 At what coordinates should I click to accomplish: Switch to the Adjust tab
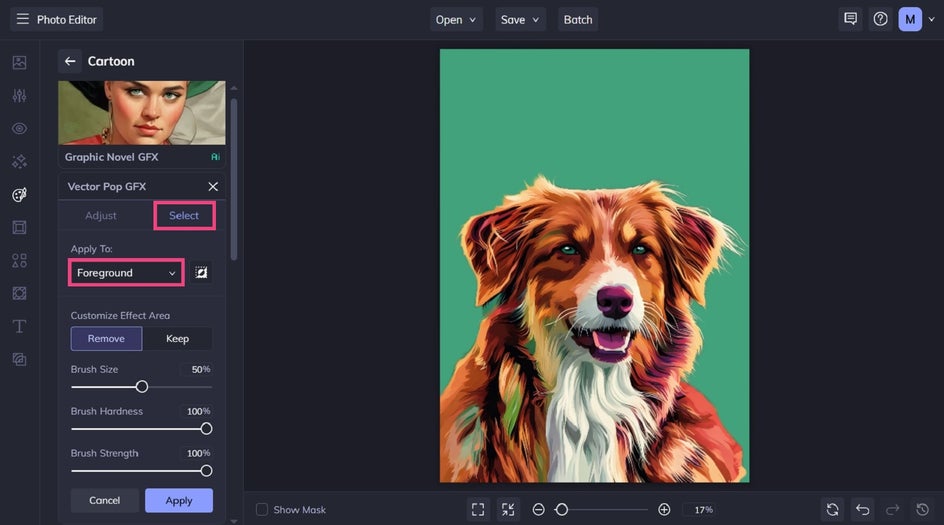pos(101,216)
